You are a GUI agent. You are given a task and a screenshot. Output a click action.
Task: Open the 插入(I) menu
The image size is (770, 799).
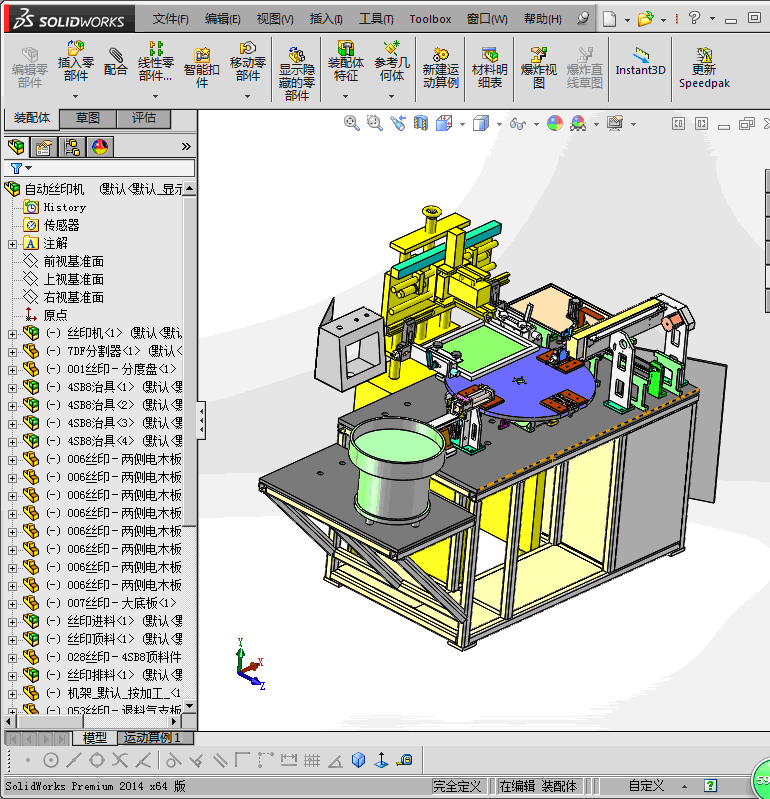coord(326,19)
